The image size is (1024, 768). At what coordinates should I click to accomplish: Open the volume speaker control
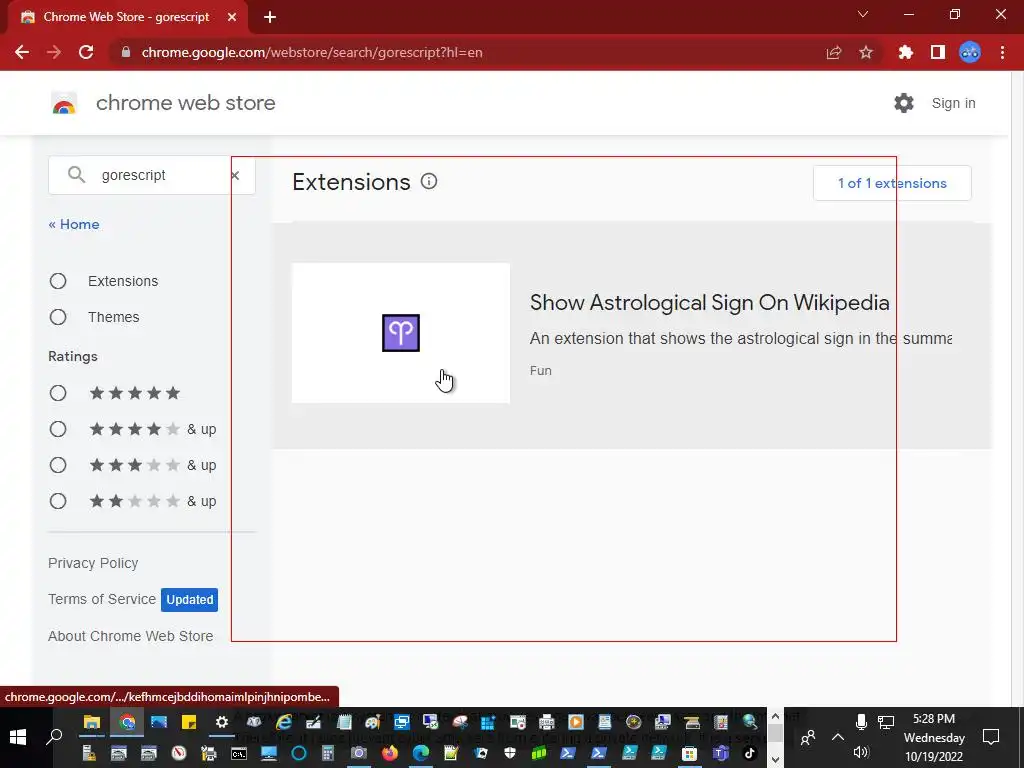click(x=861, y=752)
